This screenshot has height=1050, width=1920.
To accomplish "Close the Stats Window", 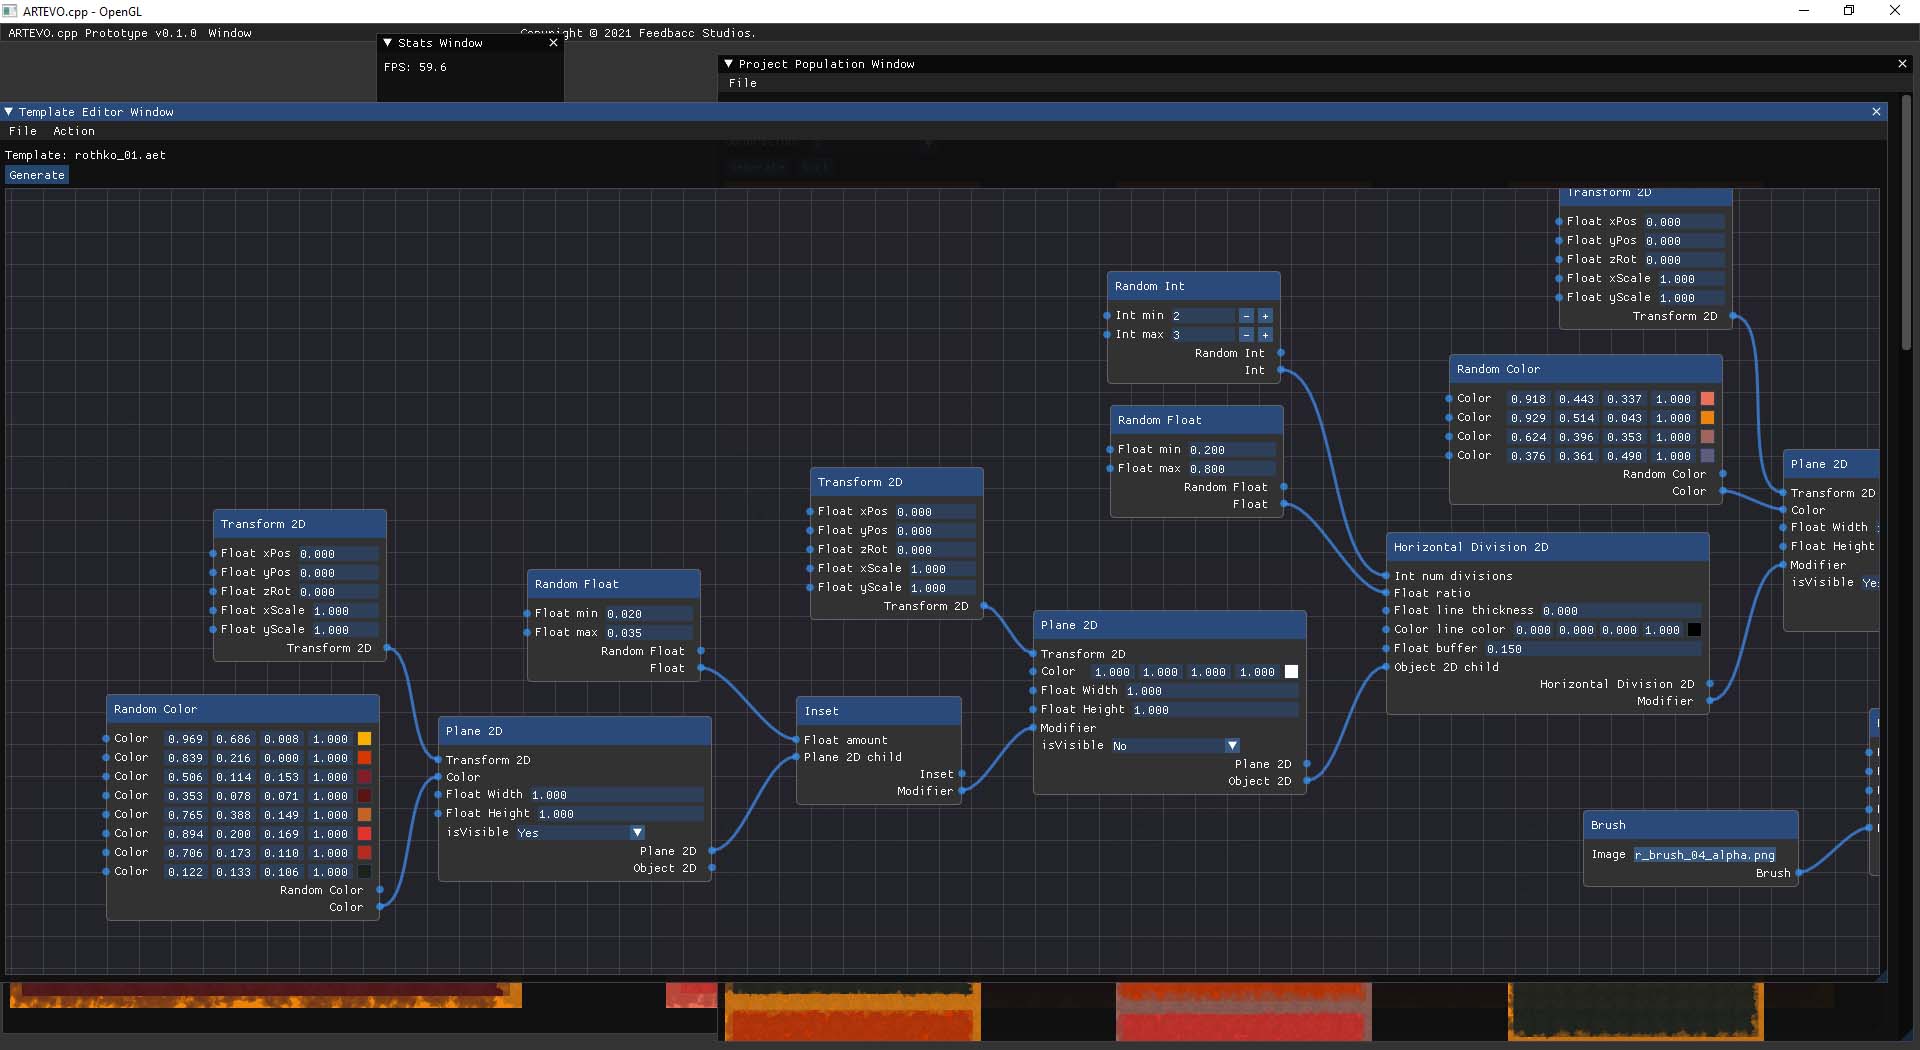I will tap(553, 43).
